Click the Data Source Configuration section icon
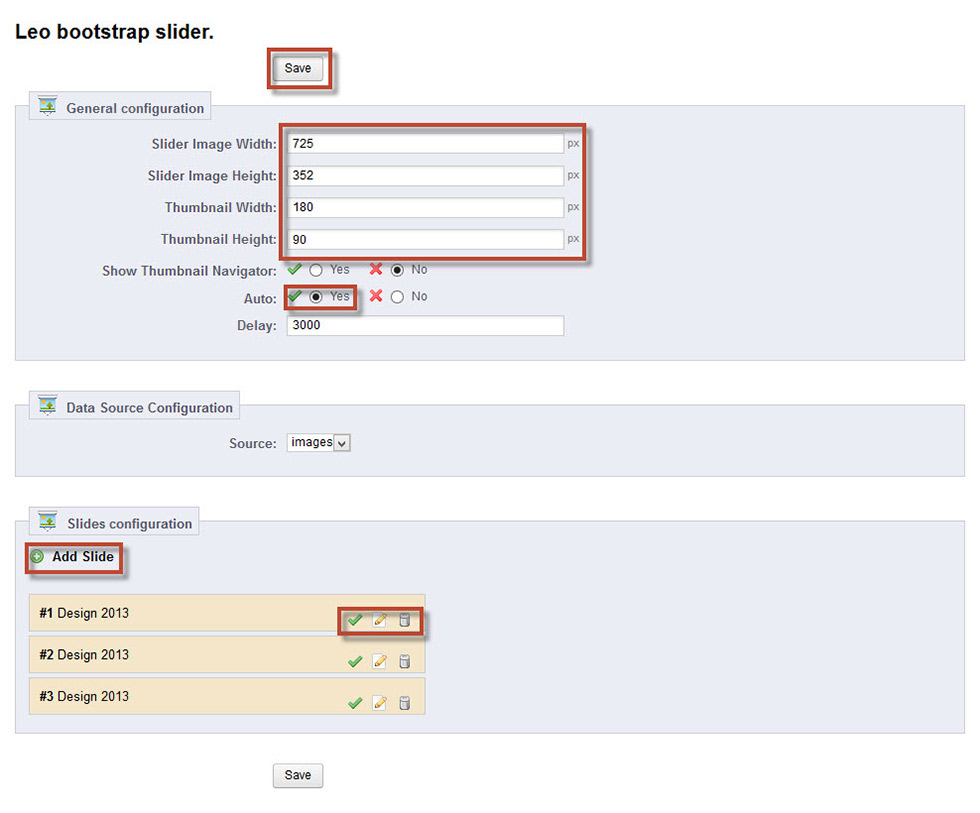This screenshot has width=980, height=813. click(48, 406)
